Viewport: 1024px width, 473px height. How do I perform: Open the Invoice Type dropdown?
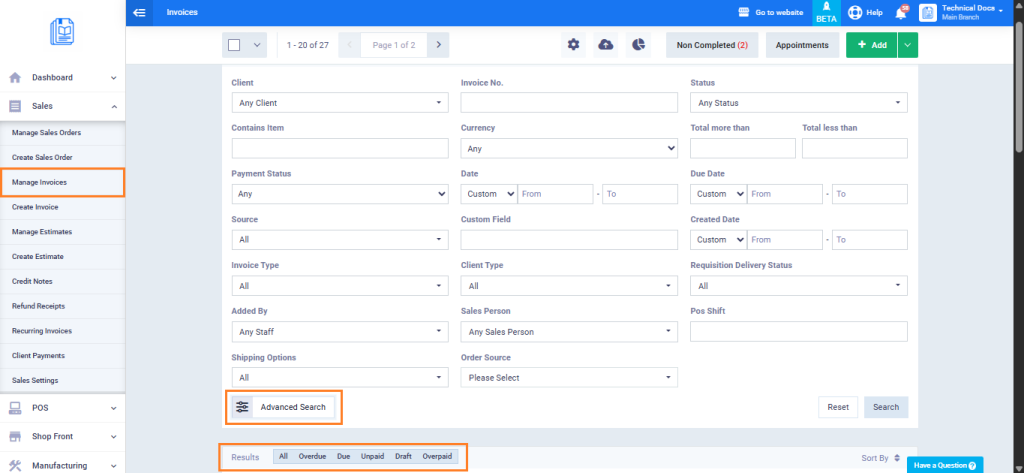coord(340,285)
